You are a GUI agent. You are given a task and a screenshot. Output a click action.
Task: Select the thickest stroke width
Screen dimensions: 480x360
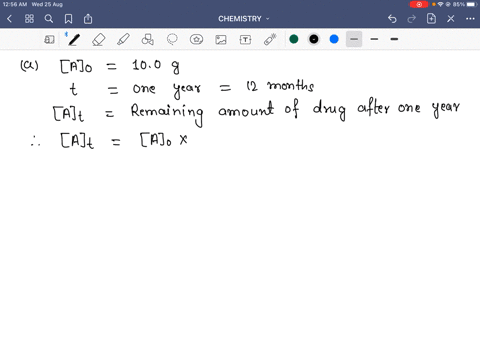point(394,39)
